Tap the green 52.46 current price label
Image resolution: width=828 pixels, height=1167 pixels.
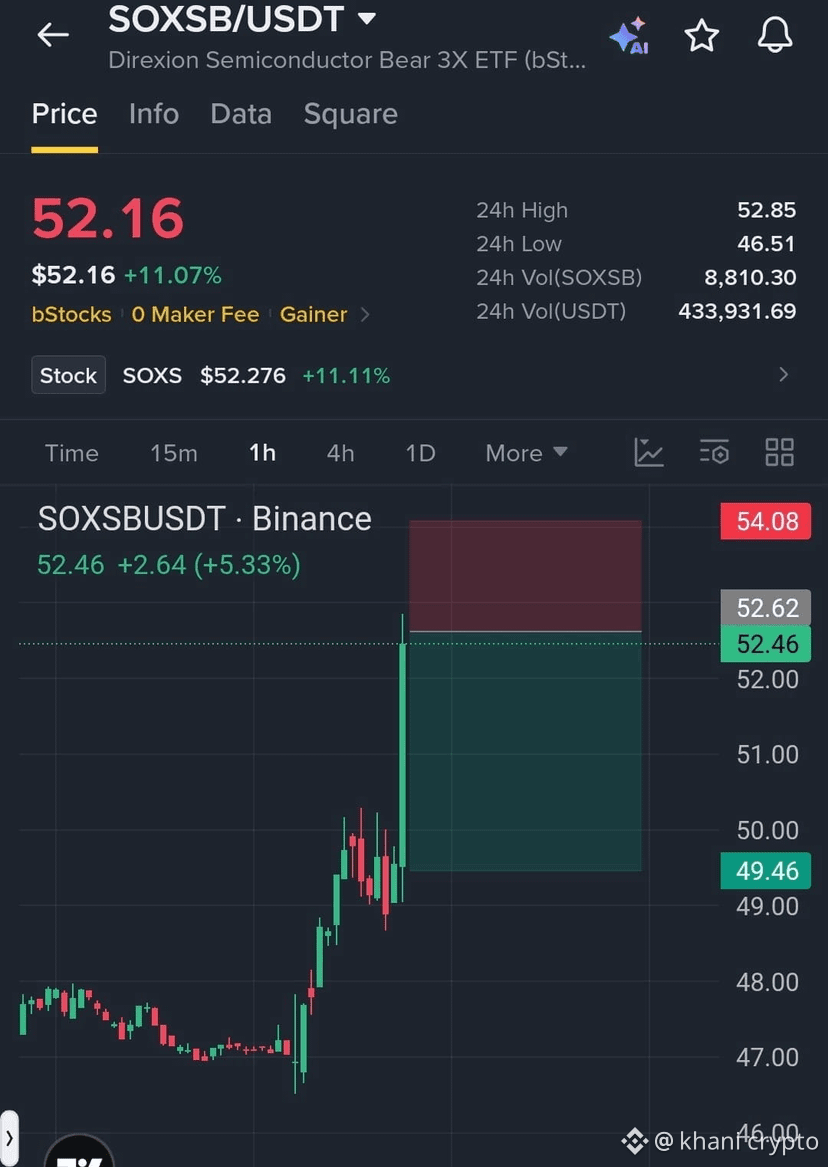click(766, 644)
